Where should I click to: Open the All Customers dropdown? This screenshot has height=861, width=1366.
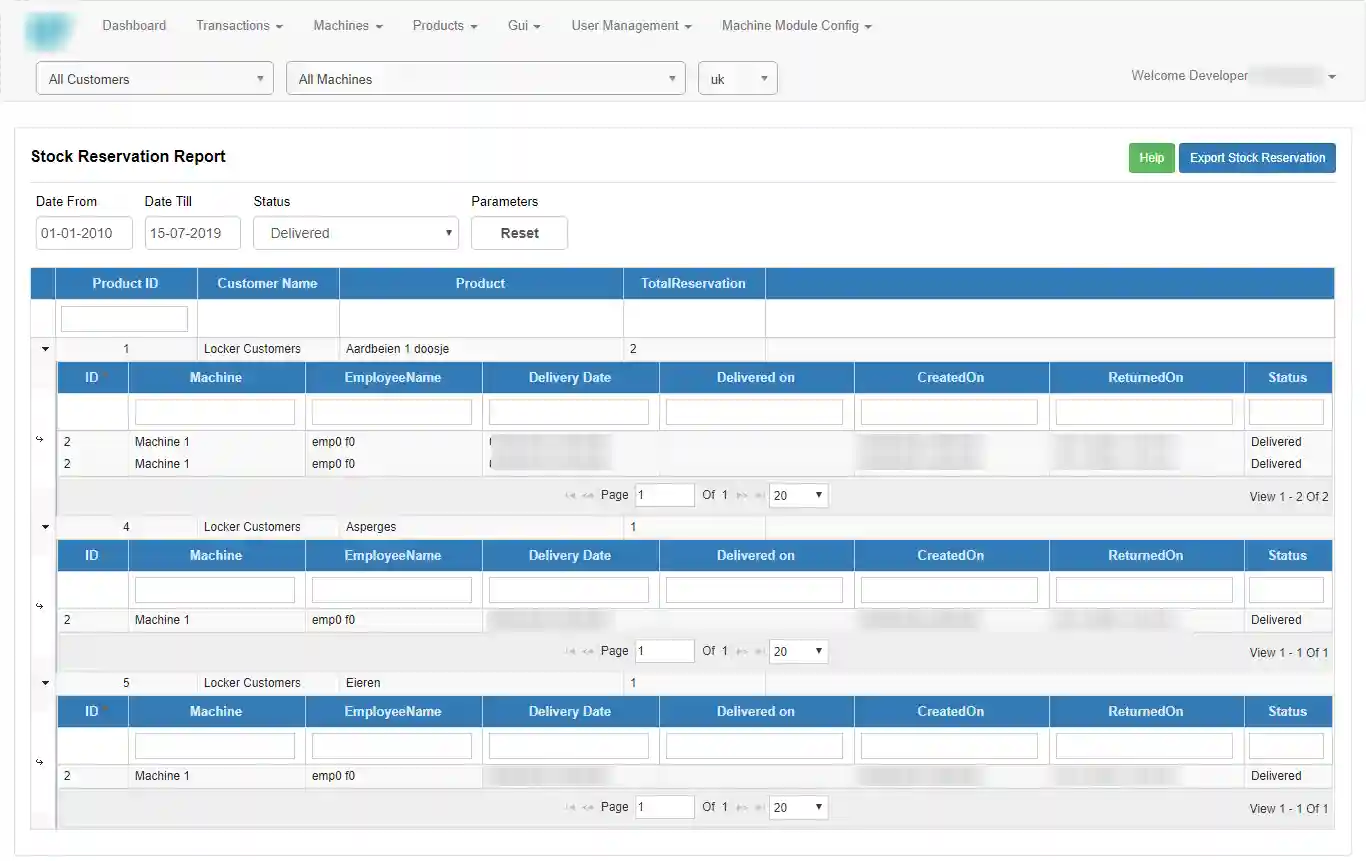pyautogui.click(x=155, y=79)
